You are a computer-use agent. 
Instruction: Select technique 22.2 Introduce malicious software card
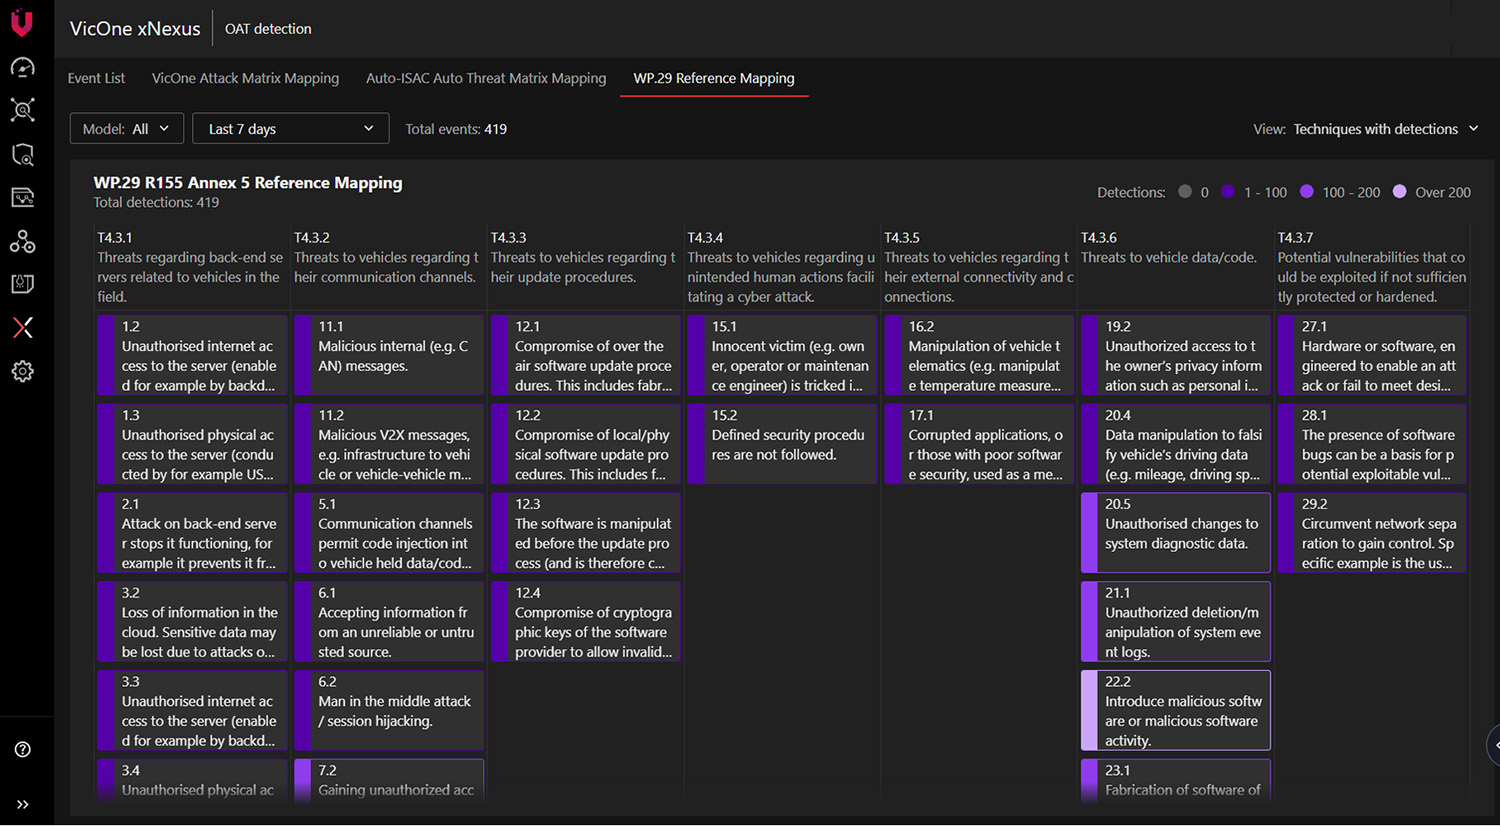click(x=1176, y=711)
